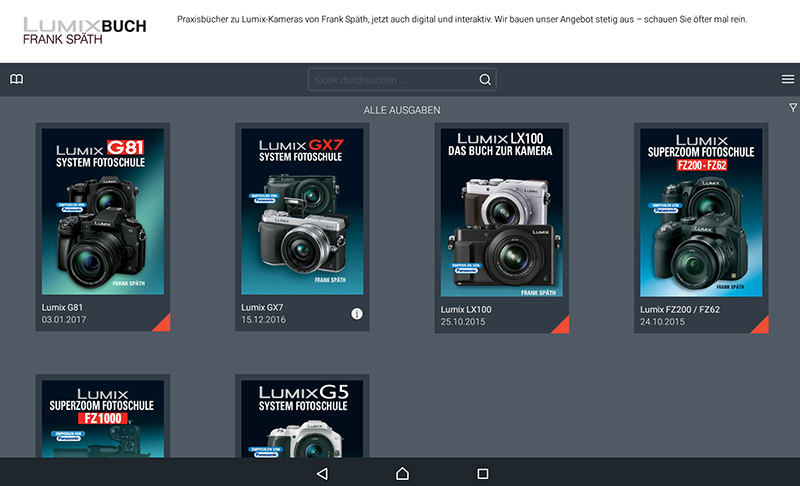Screen dimensions: 800x486
Task: Click the red corner on Lumix FZ200 / FZ62
Action: point(762,326)
